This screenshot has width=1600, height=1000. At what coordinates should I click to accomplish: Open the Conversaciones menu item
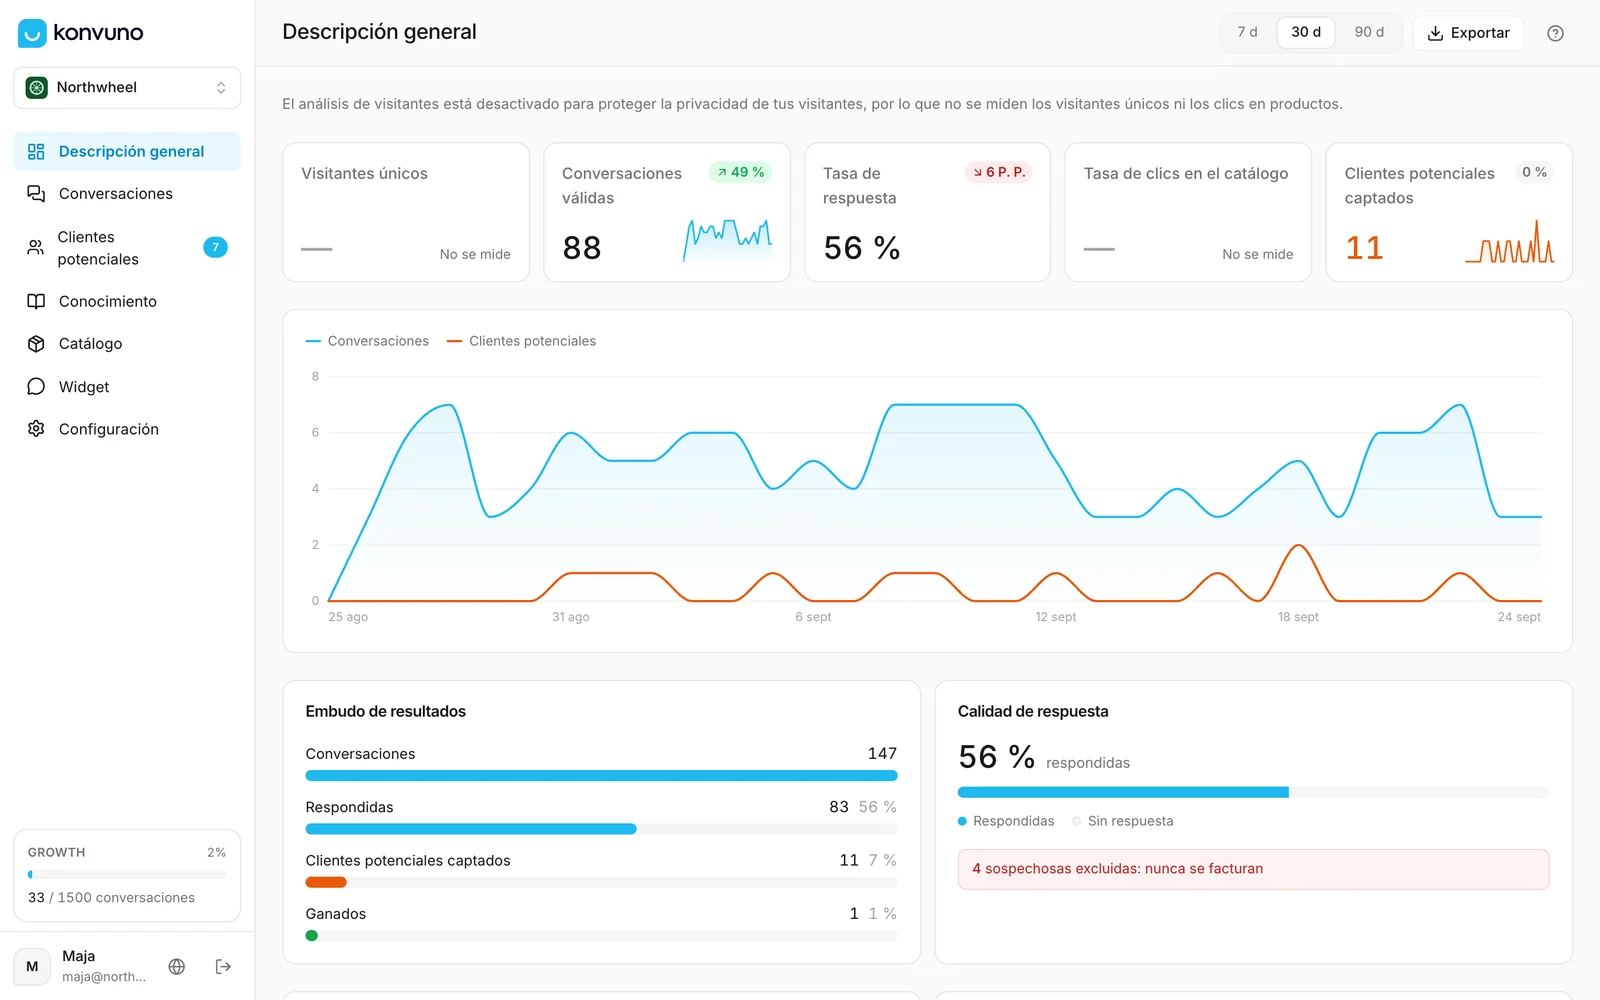tap(127, 194)
